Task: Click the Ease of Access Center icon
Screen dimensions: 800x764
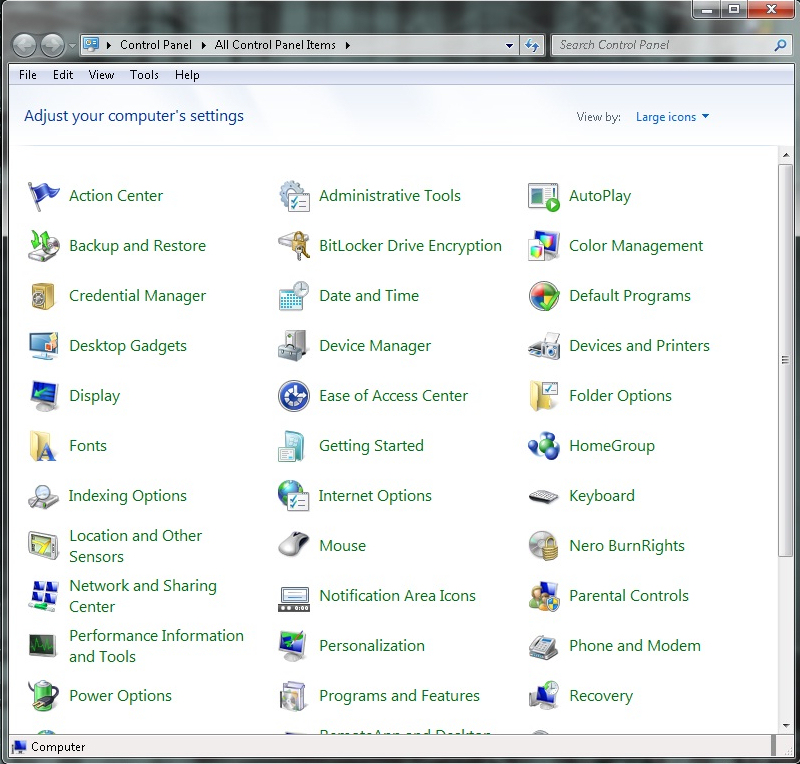Action: pos(294,396)
